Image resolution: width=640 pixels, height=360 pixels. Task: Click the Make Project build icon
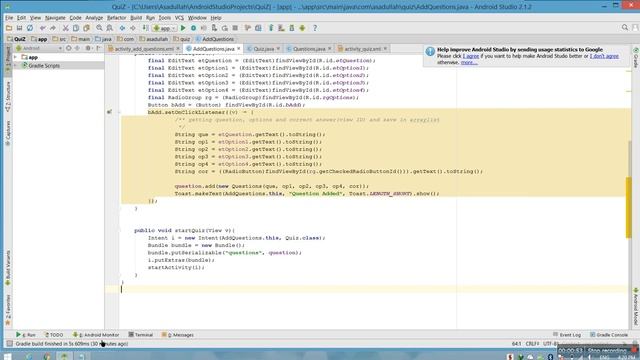tap(145, 28)
